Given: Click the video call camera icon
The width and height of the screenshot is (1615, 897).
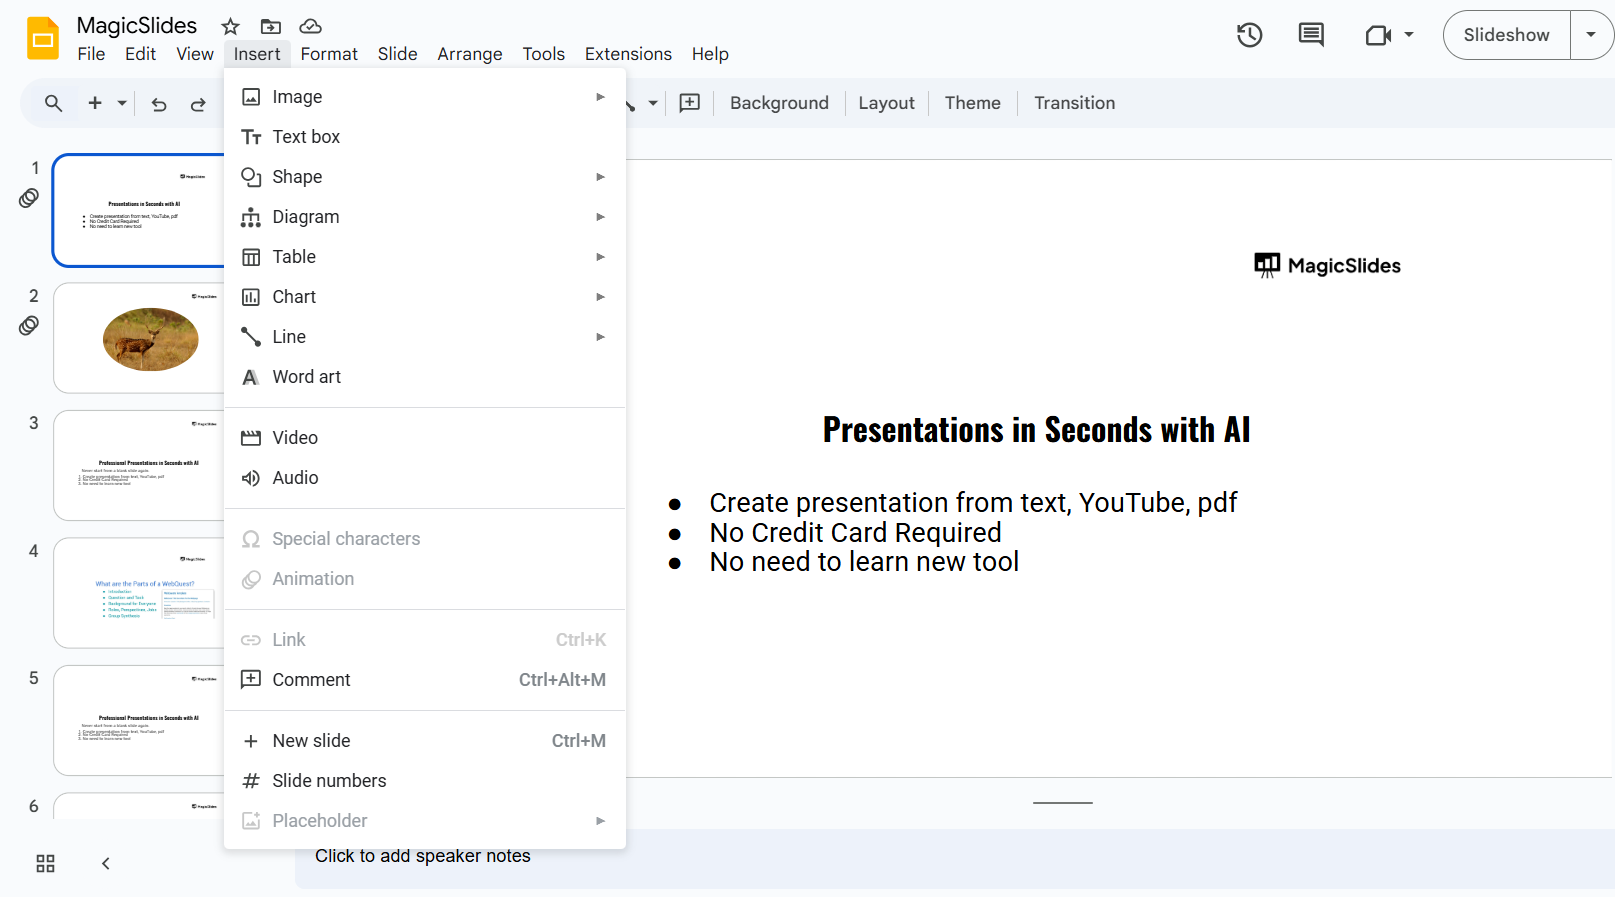Looking at the screenshot, I should coord(1378,35).
